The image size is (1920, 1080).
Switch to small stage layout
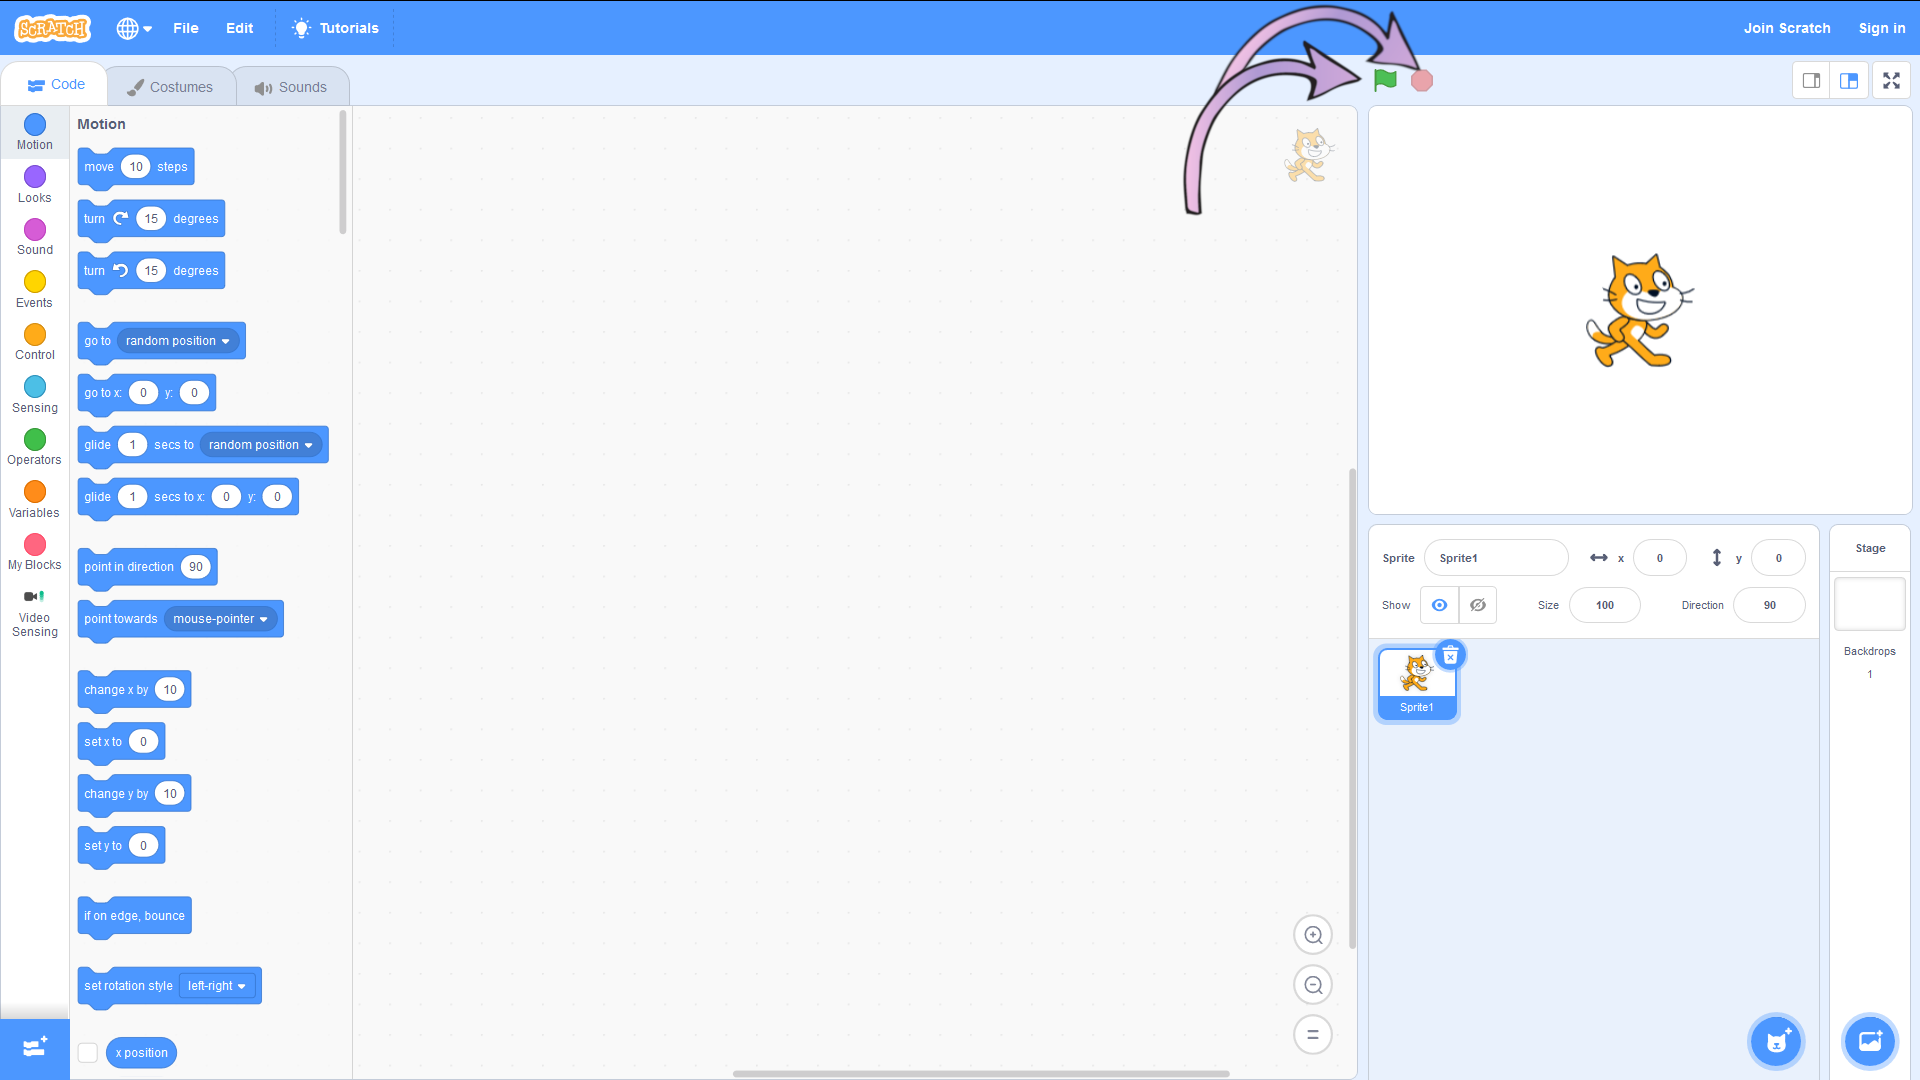coord(1811,81)
